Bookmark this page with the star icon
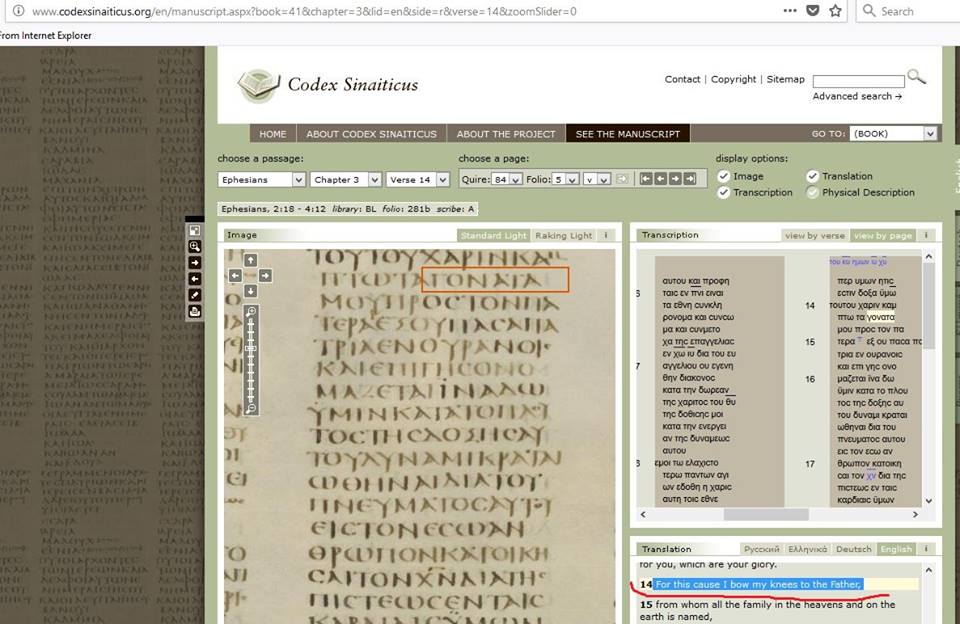The image size is (960, 624). click(x=836, y=11)
